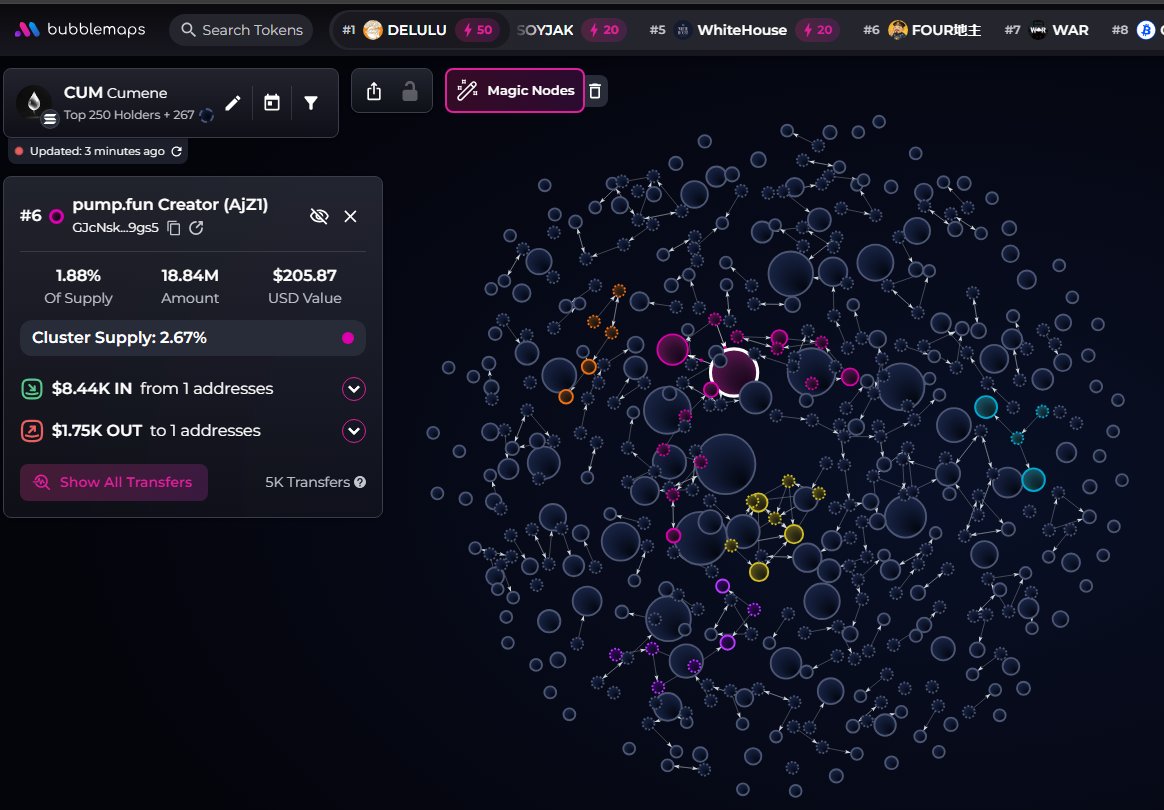Open the 5K Transfers help question mark
The height and width of the screenshot is (810, 1164).
click(x=360, y=482)
